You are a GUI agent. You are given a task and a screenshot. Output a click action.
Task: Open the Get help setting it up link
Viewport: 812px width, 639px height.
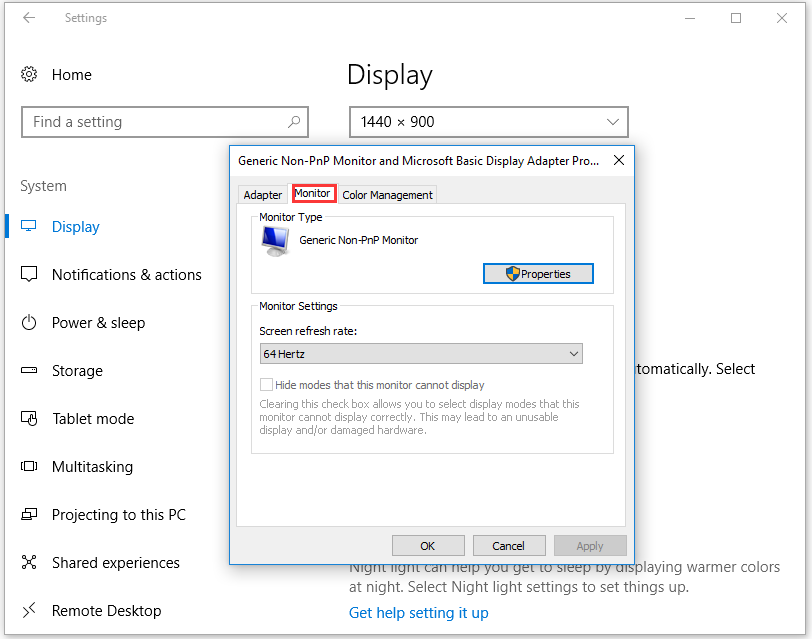tap(418, 613)
